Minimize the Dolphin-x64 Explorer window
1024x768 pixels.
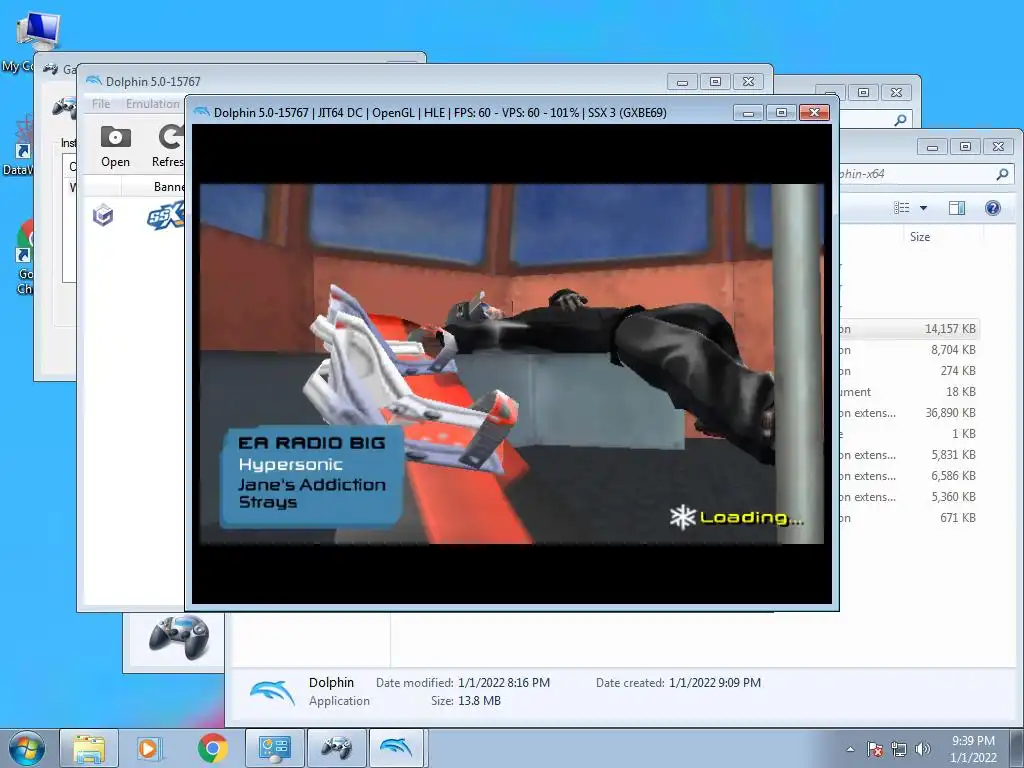(932, 147)
